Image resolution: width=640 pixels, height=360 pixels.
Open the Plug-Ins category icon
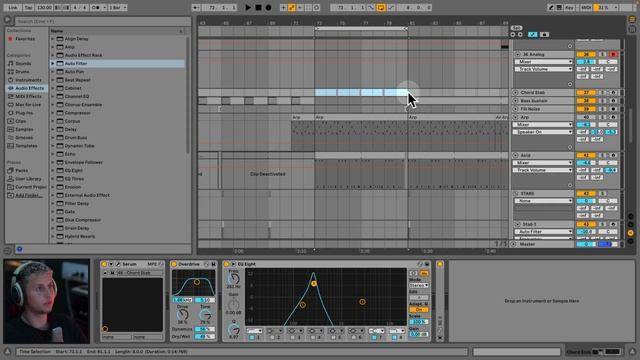pos(11,113)
